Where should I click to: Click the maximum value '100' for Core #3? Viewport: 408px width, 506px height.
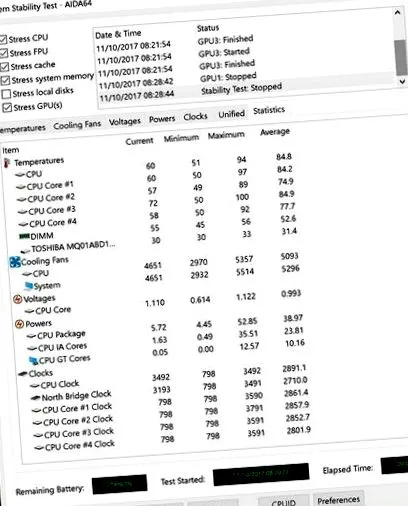[x=242, y=197]
